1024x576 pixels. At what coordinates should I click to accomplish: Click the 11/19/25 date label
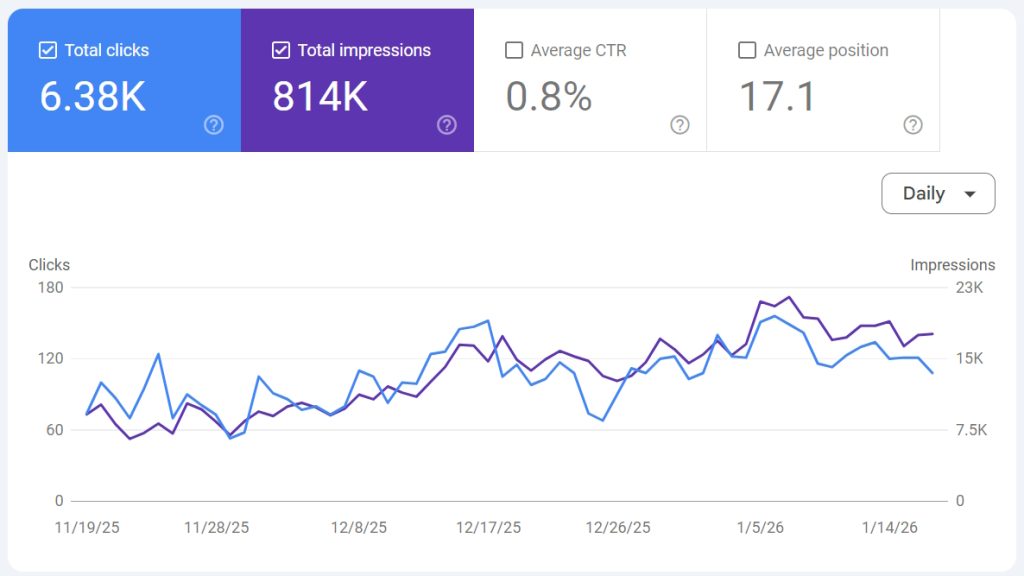(87, 527)
